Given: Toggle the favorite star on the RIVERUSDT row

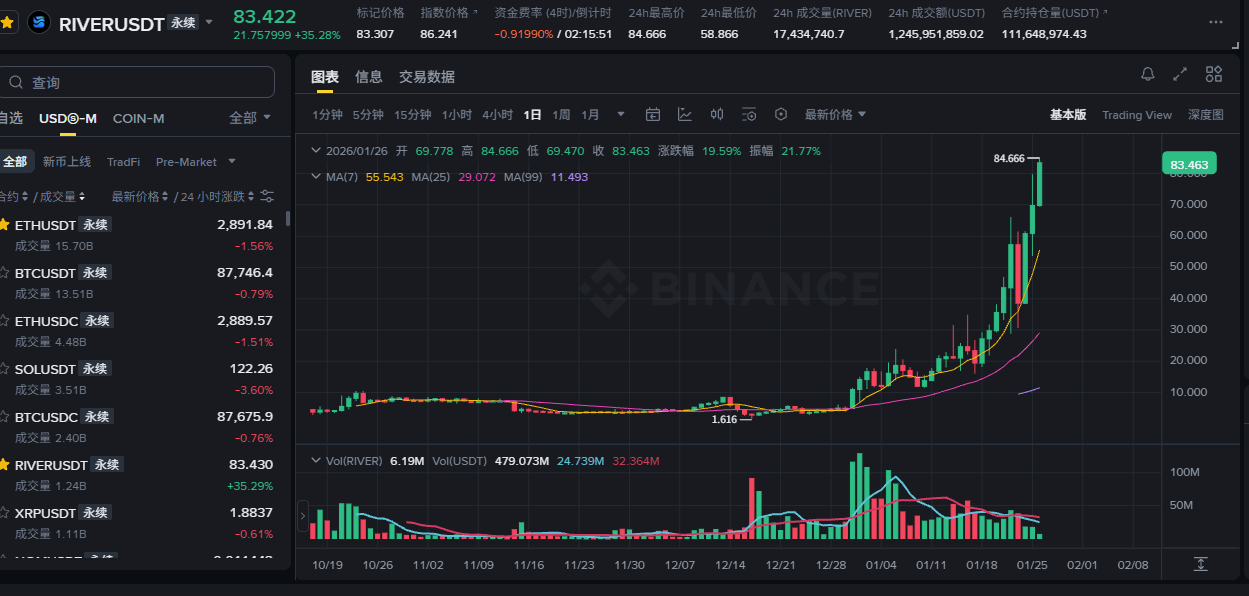Looking at the screenshot, I should coord(5,464).
